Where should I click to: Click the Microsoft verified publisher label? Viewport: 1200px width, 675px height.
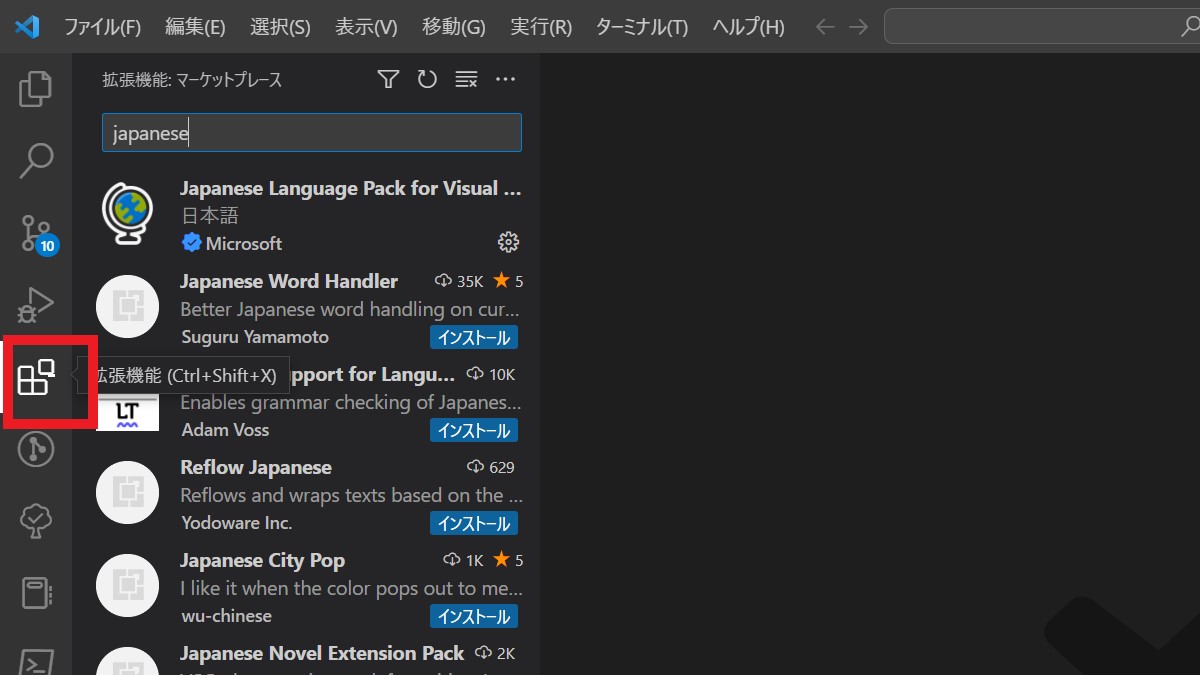click(232, 243)
